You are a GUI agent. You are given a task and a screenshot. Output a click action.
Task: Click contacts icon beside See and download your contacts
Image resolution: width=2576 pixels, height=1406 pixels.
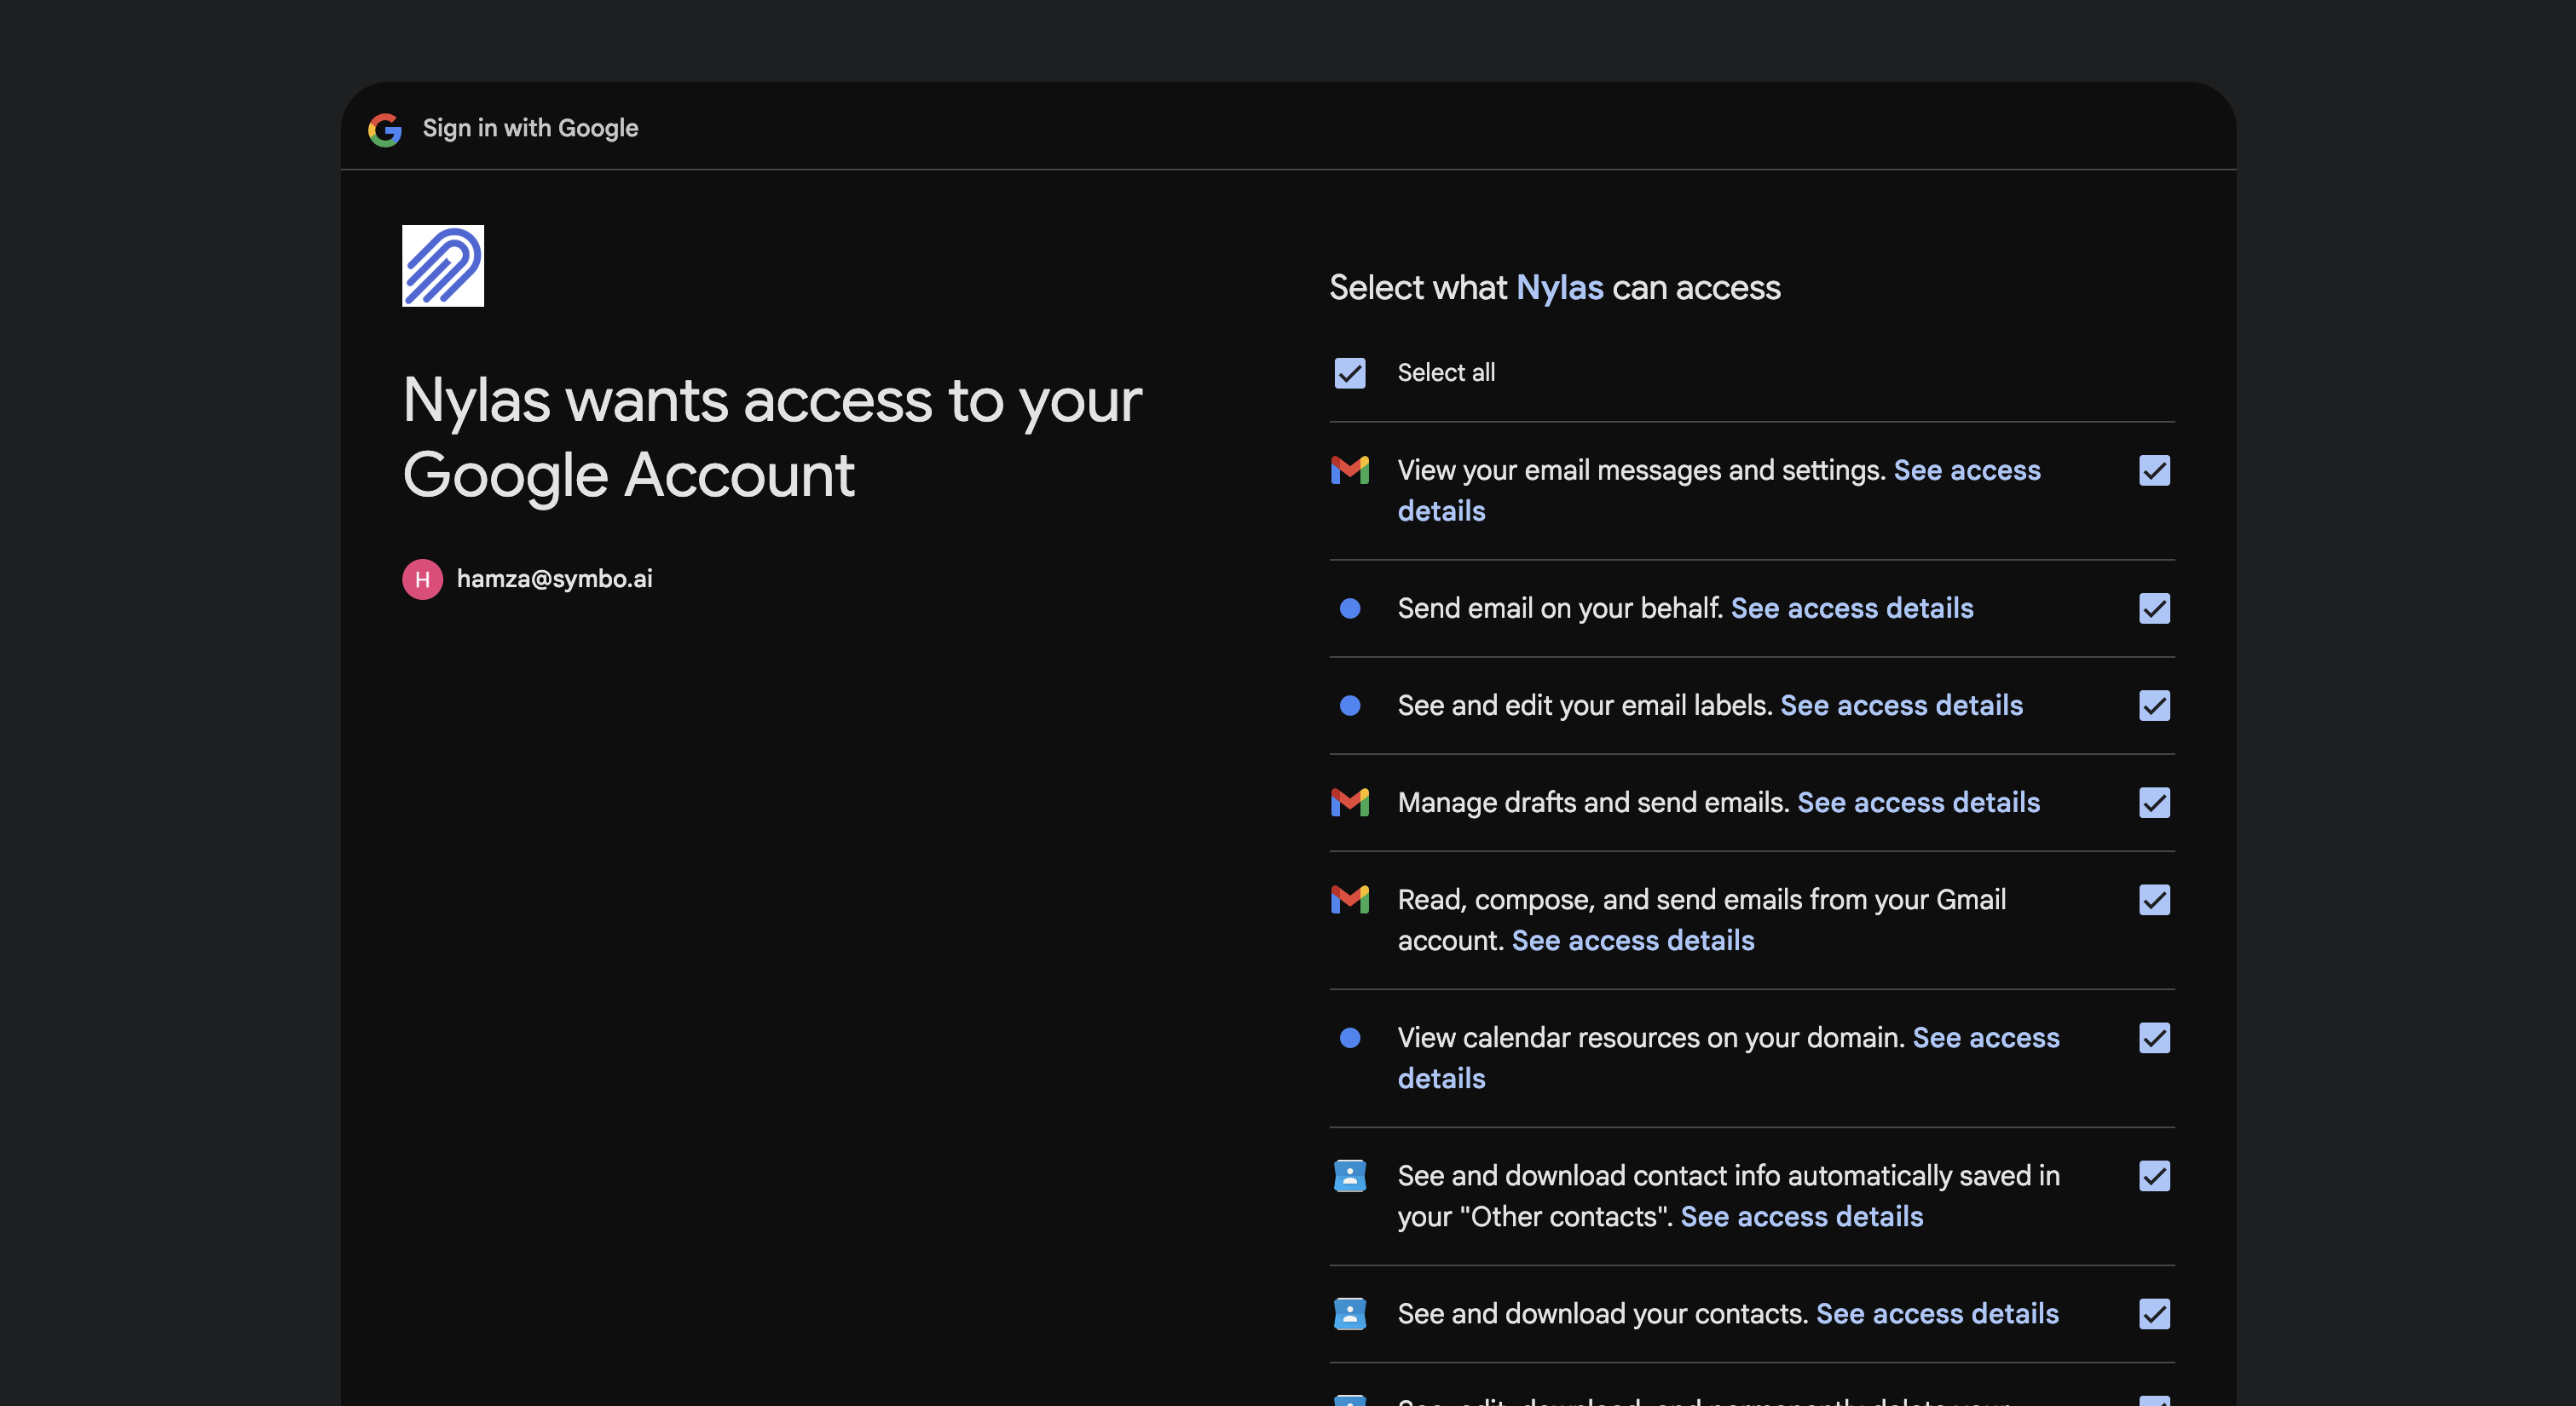pyautogui.click(x=1350, y=1314)
